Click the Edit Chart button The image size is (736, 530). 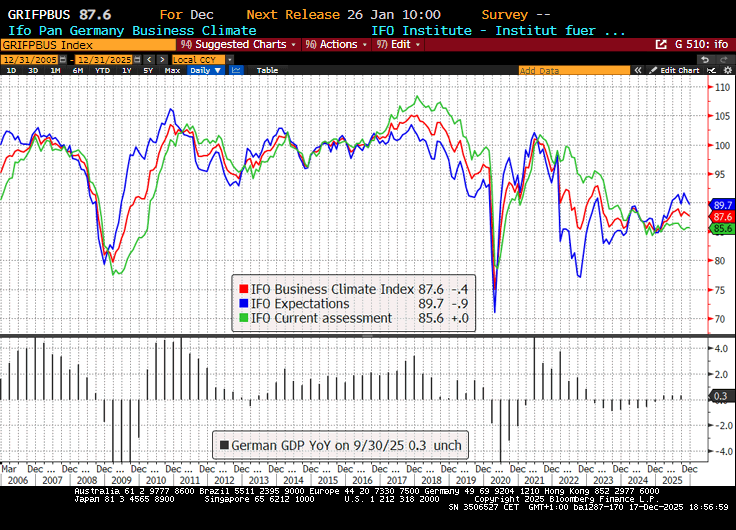pos(679,71)
